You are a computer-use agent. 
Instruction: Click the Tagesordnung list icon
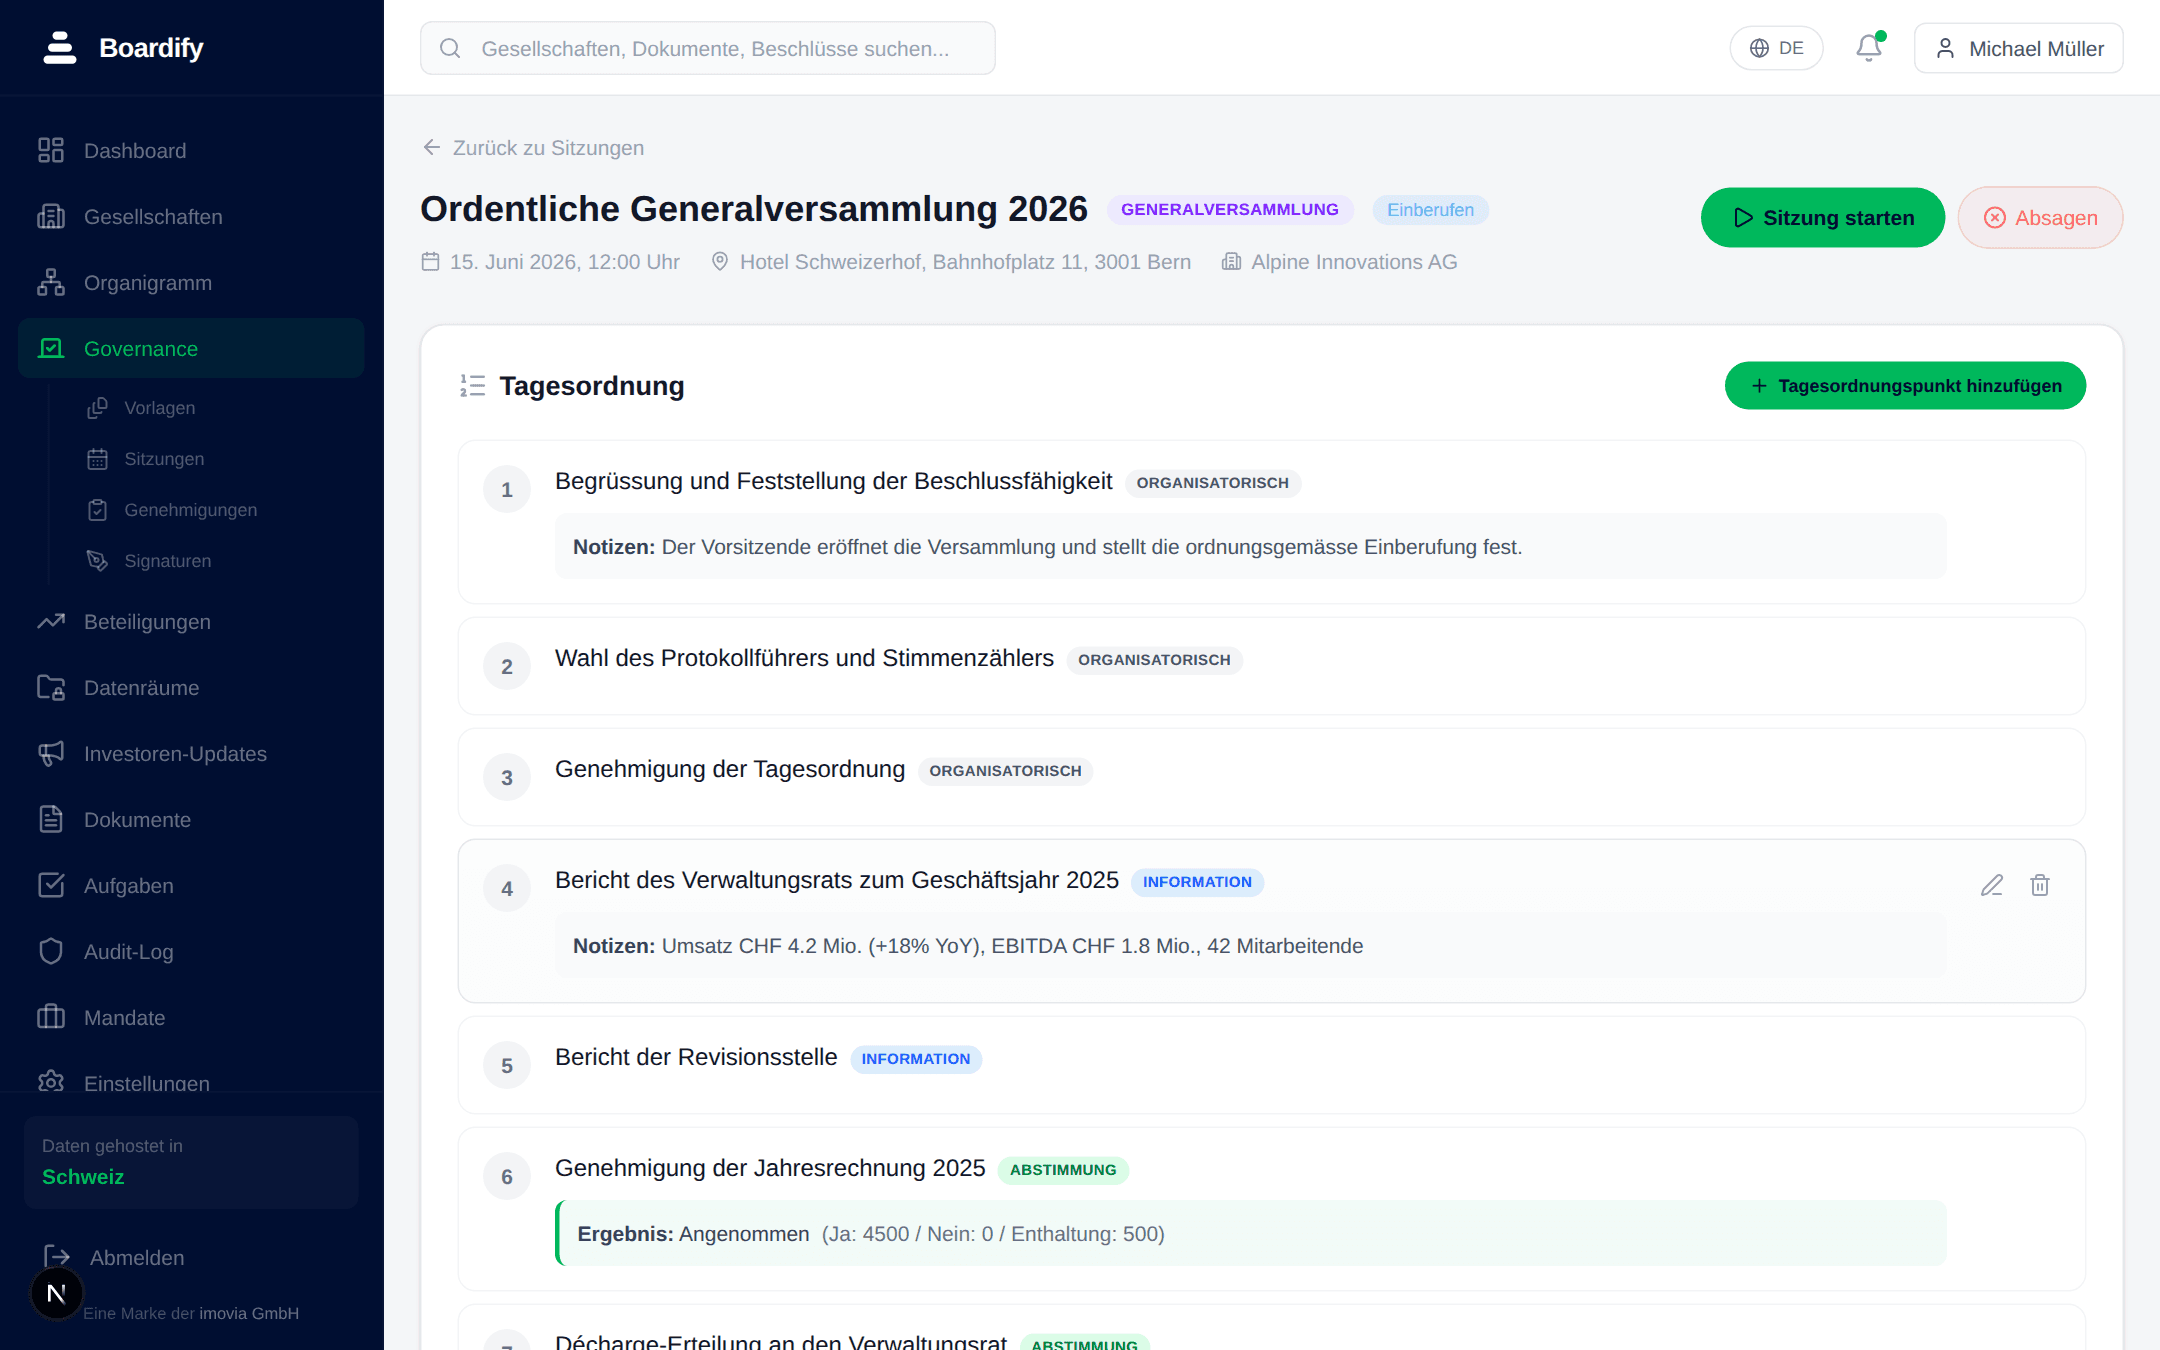[472, 385]
